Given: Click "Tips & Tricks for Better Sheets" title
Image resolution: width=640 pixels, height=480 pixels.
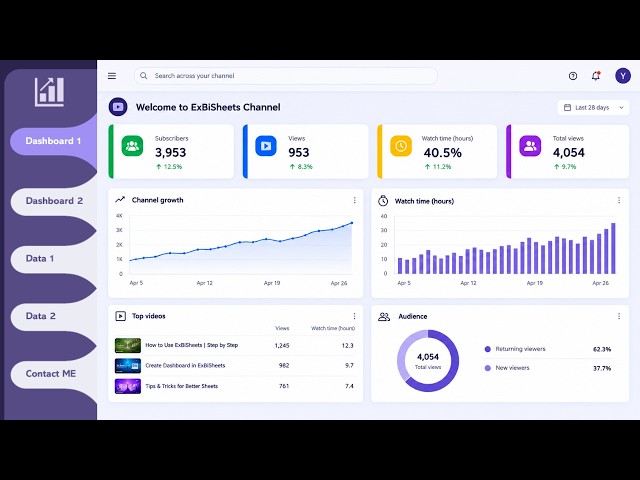Looking at the screenshot, I should pyautogui.click(x=182, y=386).
